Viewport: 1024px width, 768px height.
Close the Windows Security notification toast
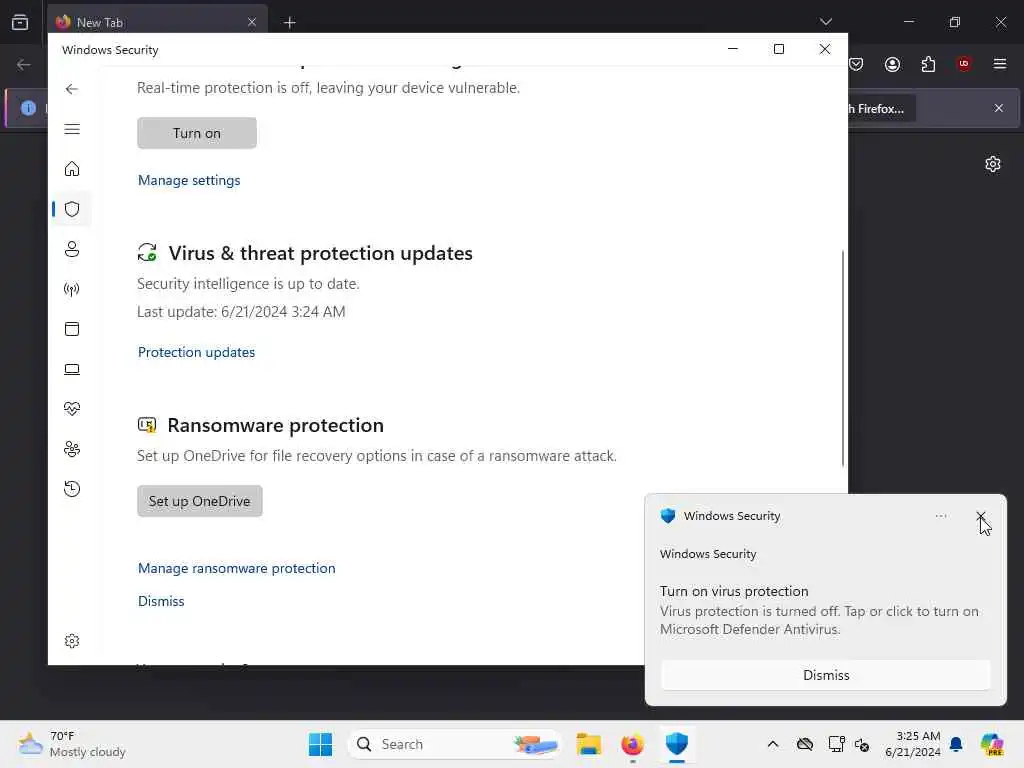coord(981,516)
